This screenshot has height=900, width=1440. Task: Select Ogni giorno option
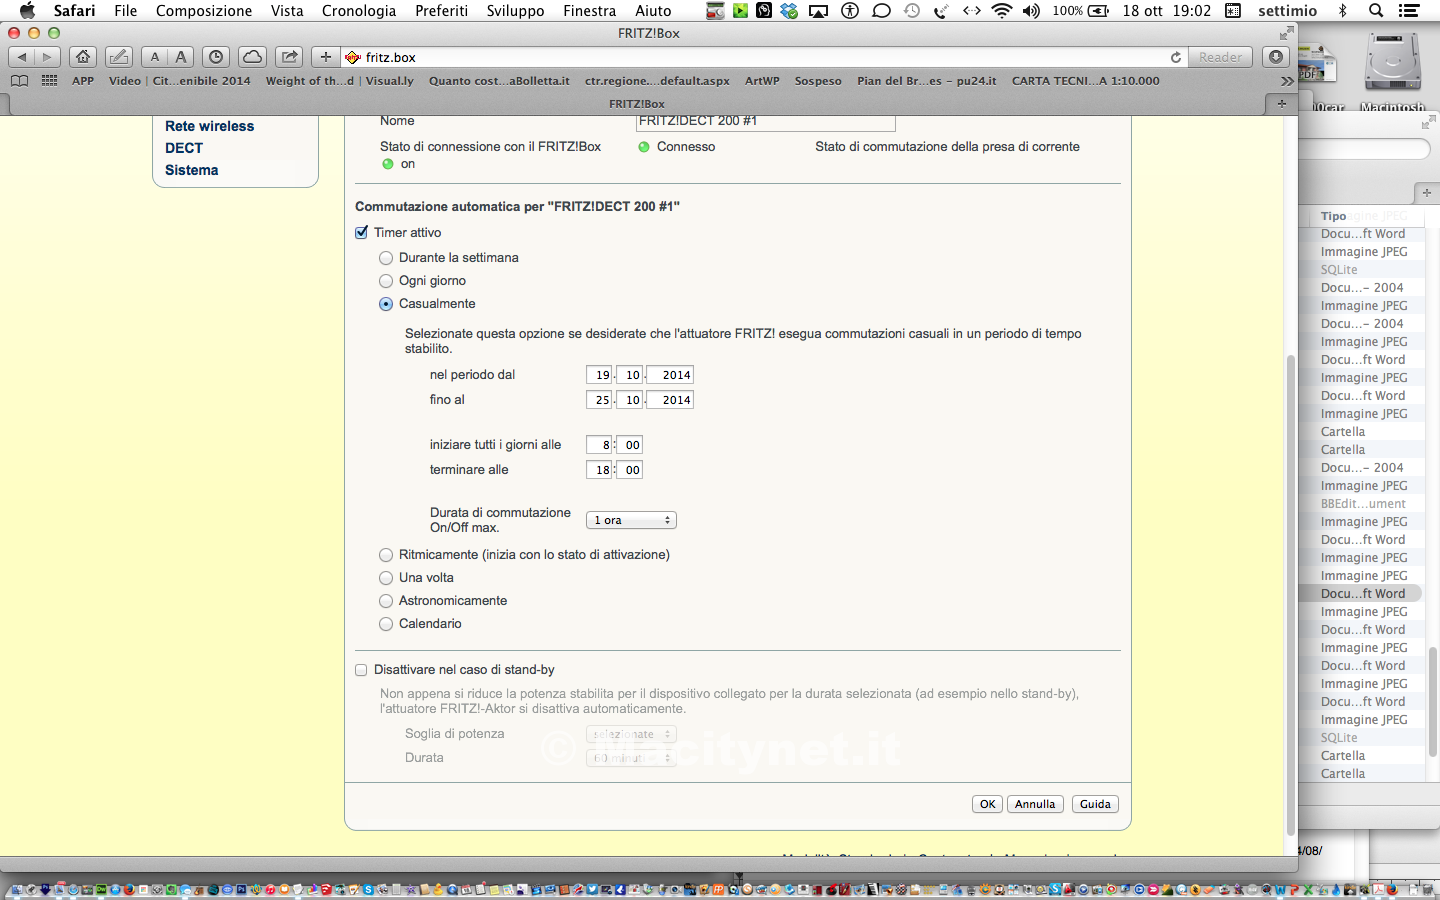[x=386, y=281]
